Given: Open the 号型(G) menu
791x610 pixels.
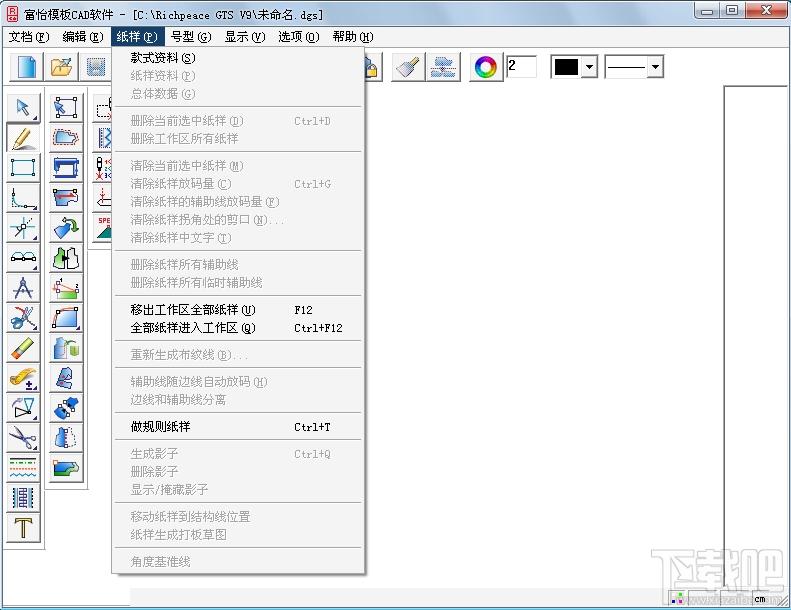Looking at the screenshot, I should 191,37.
